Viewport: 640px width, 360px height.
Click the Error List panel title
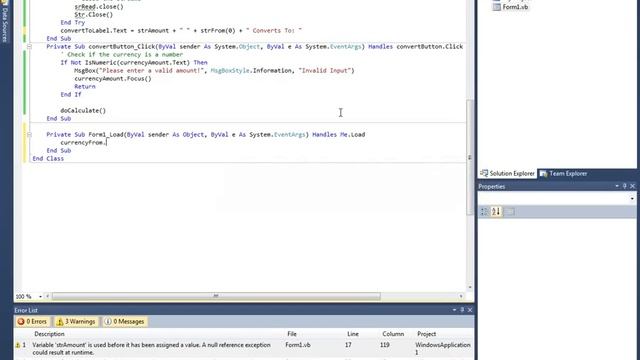point(26,310)
